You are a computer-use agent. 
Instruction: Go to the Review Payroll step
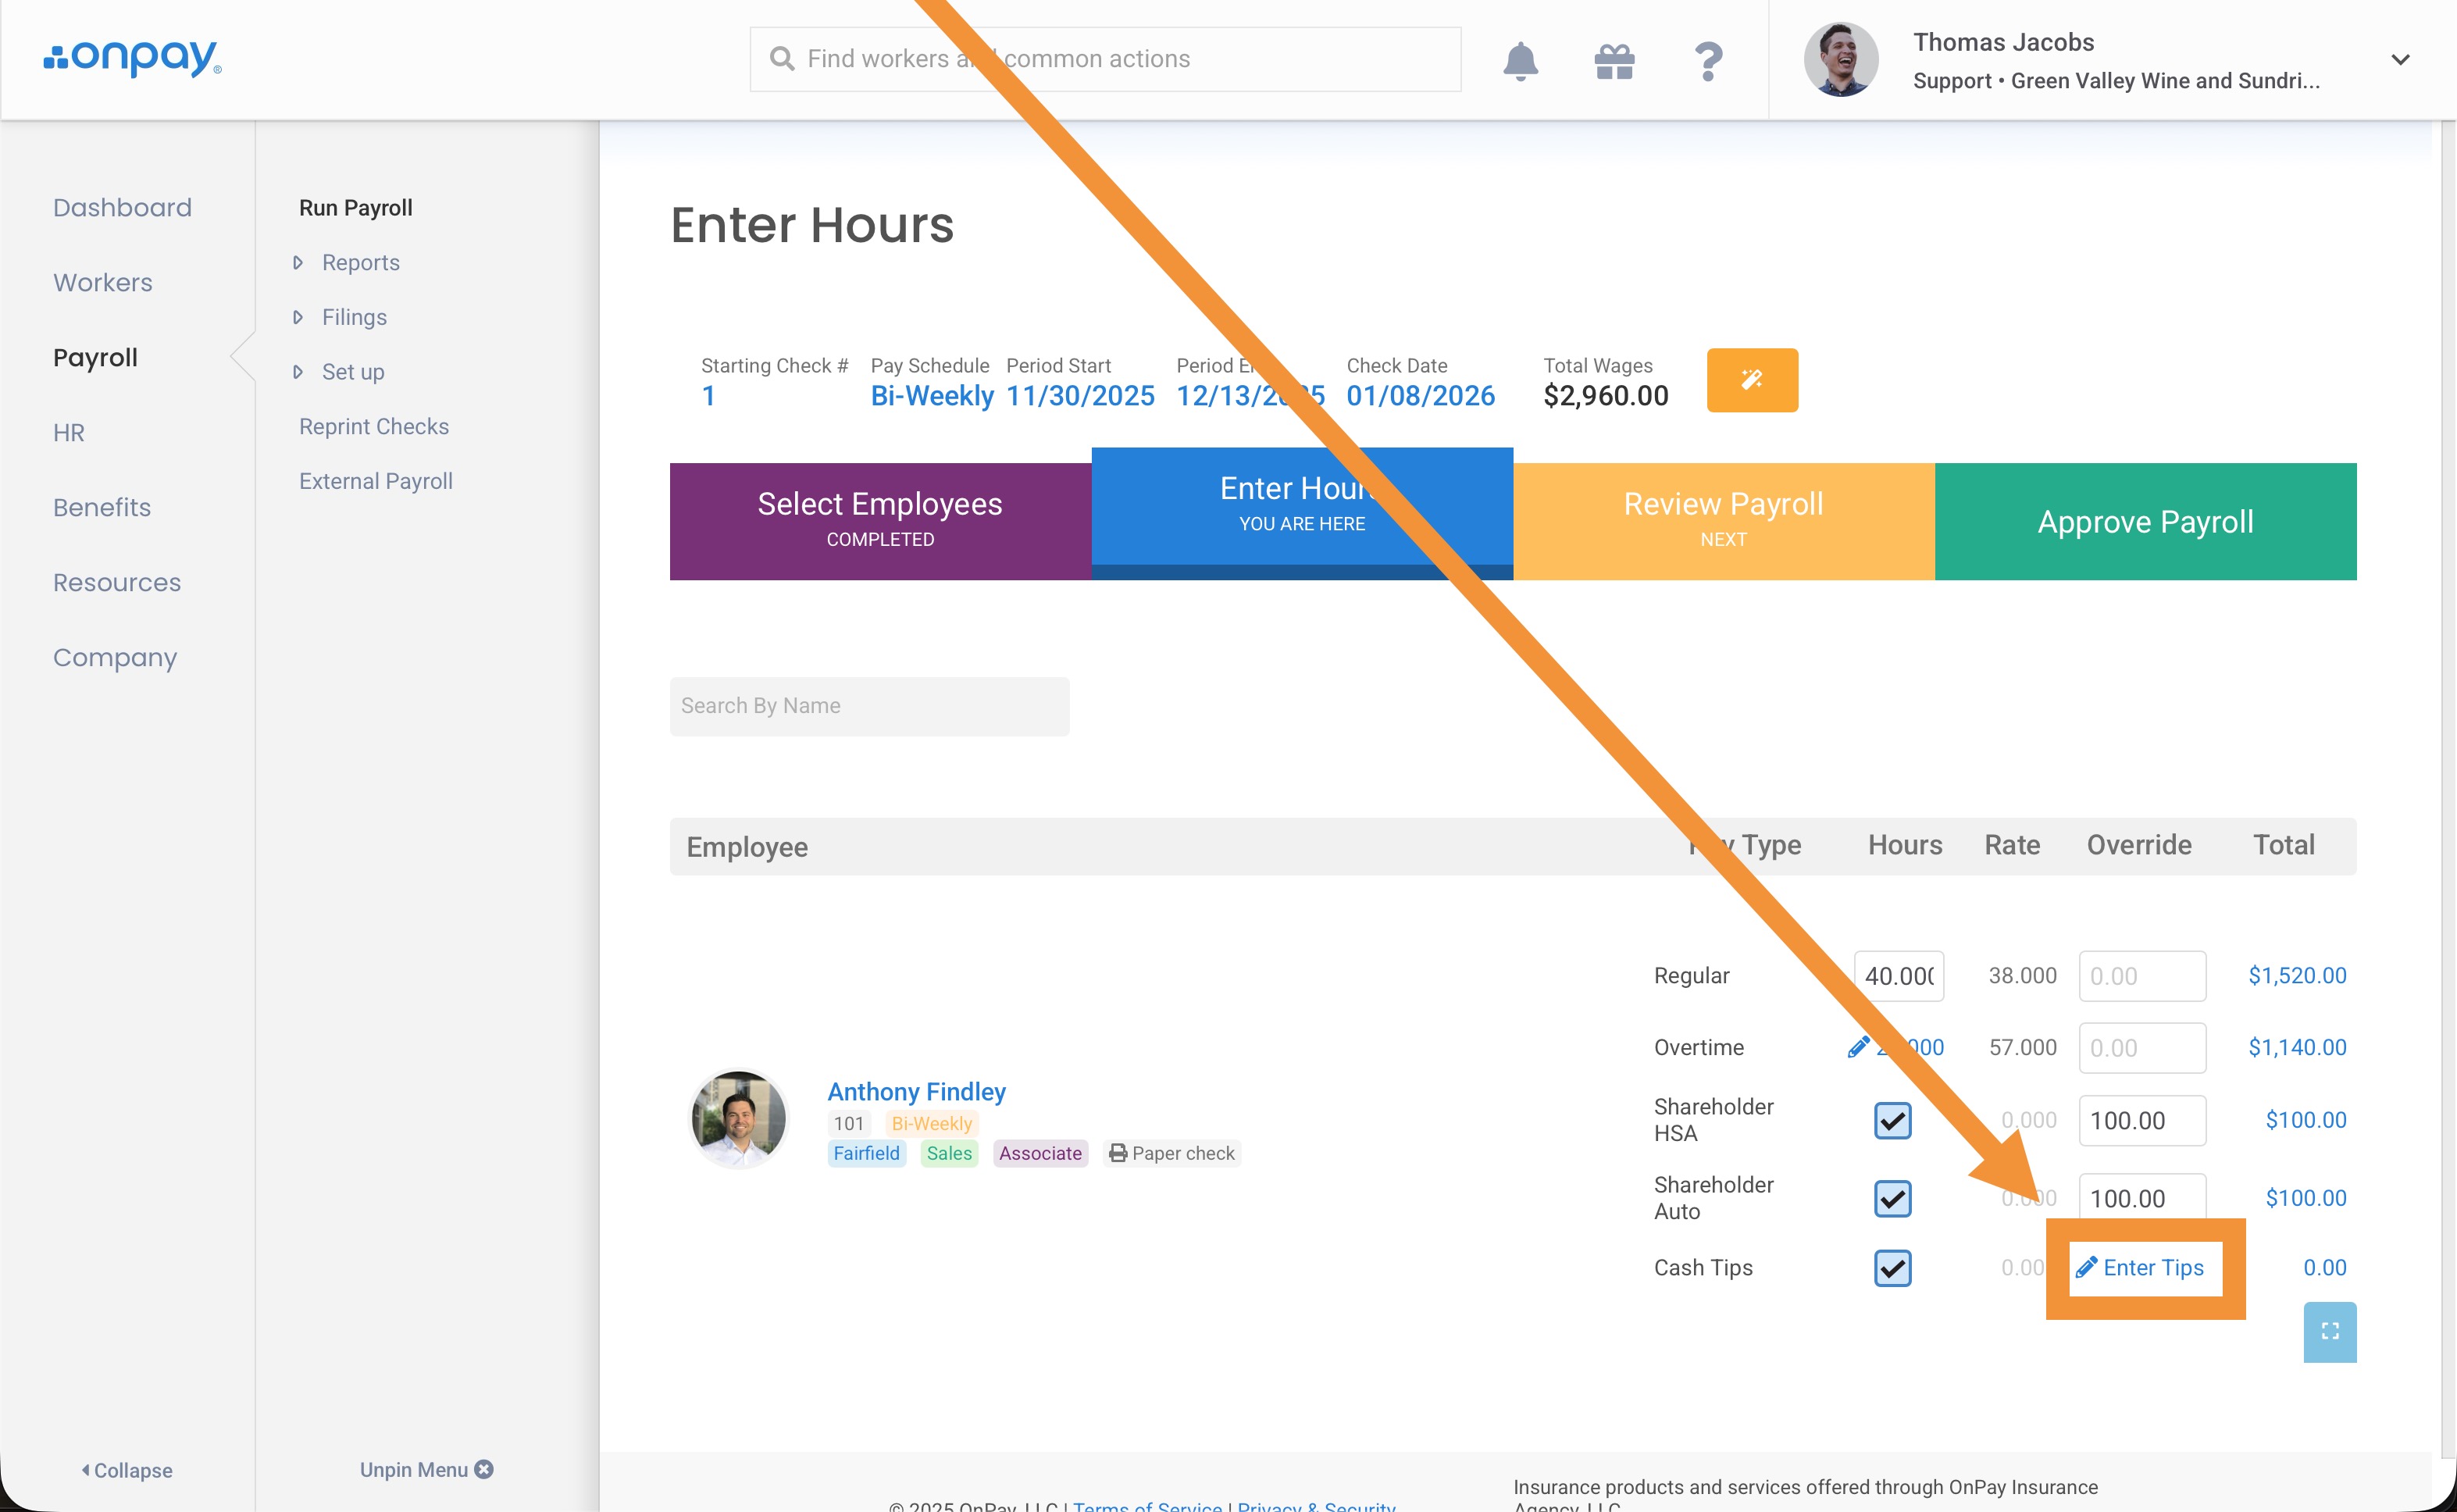point(1722,520)
